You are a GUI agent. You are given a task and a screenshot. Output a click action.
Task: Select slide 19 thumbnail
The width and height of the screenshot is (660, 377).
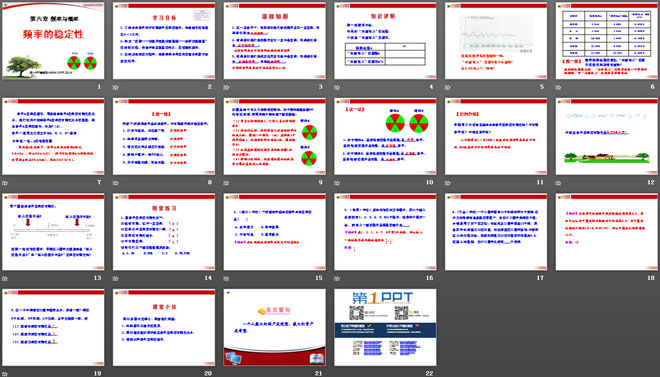click(x=53, y=327)
